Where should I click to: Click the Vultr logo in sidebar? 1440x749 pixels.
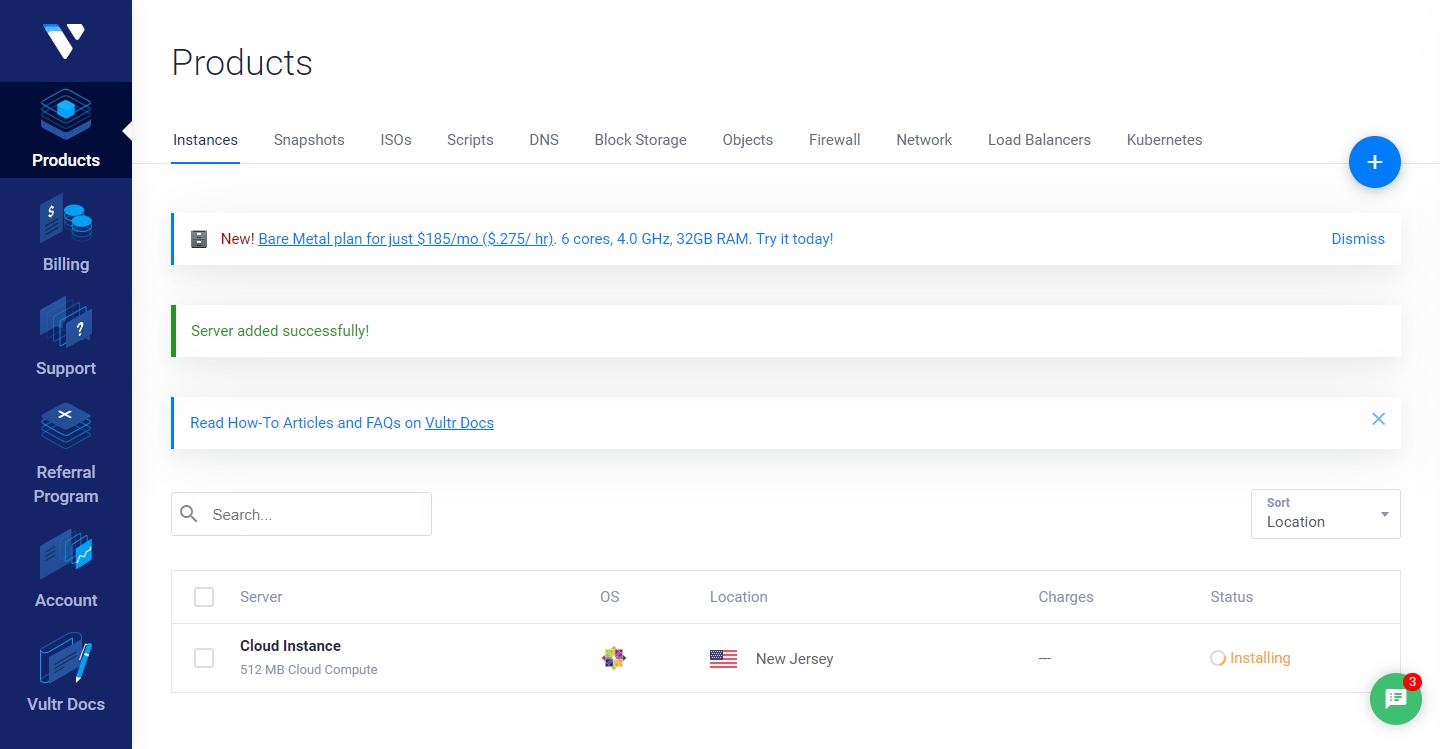(64, 41)
